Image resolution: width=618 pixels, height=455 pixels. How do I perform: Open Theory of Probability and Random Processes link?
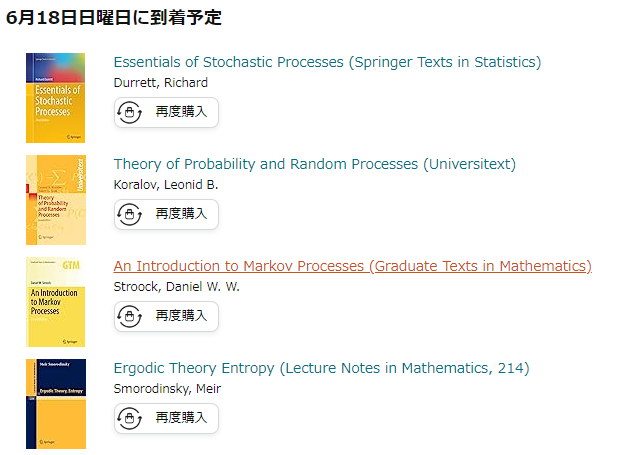[x=314, y=164]
